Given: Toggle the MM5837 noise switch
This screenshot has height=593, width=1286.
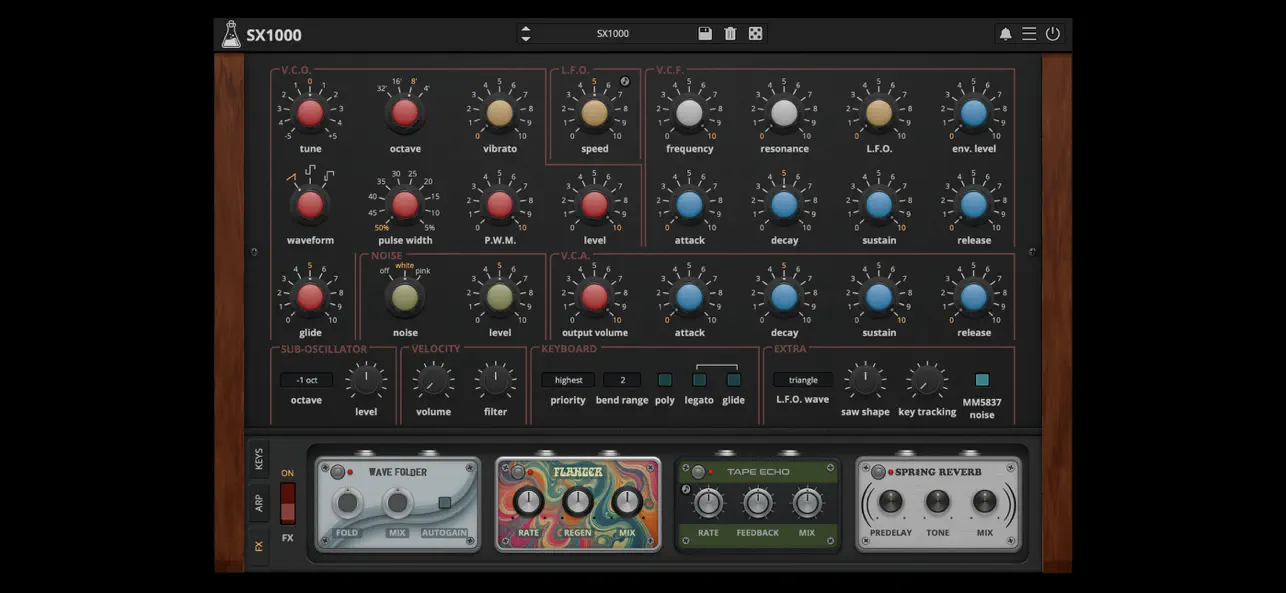Looking at the screenshot, I should pos(982,379).
